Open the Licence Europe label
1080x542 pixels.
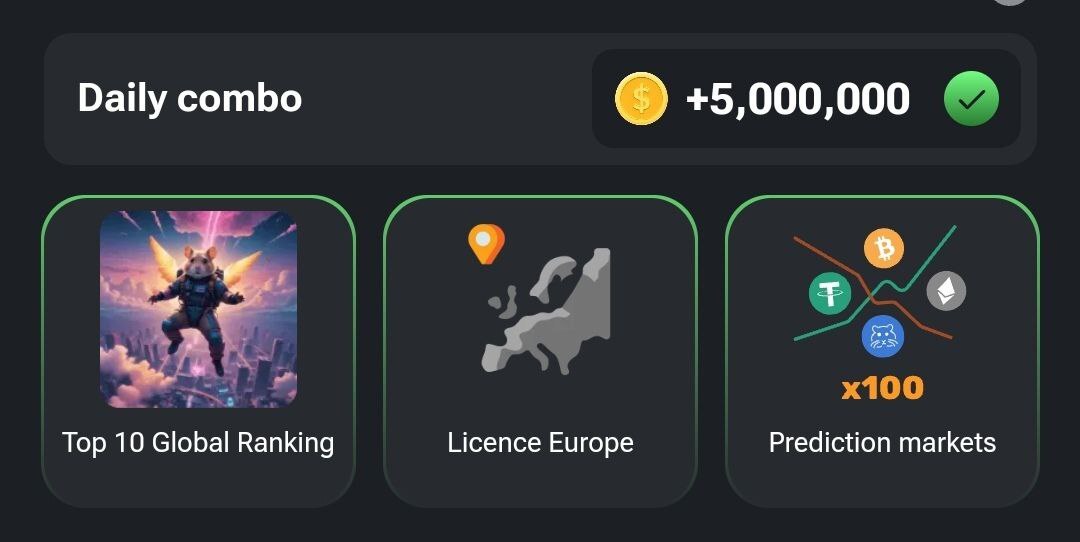[540, 442]
